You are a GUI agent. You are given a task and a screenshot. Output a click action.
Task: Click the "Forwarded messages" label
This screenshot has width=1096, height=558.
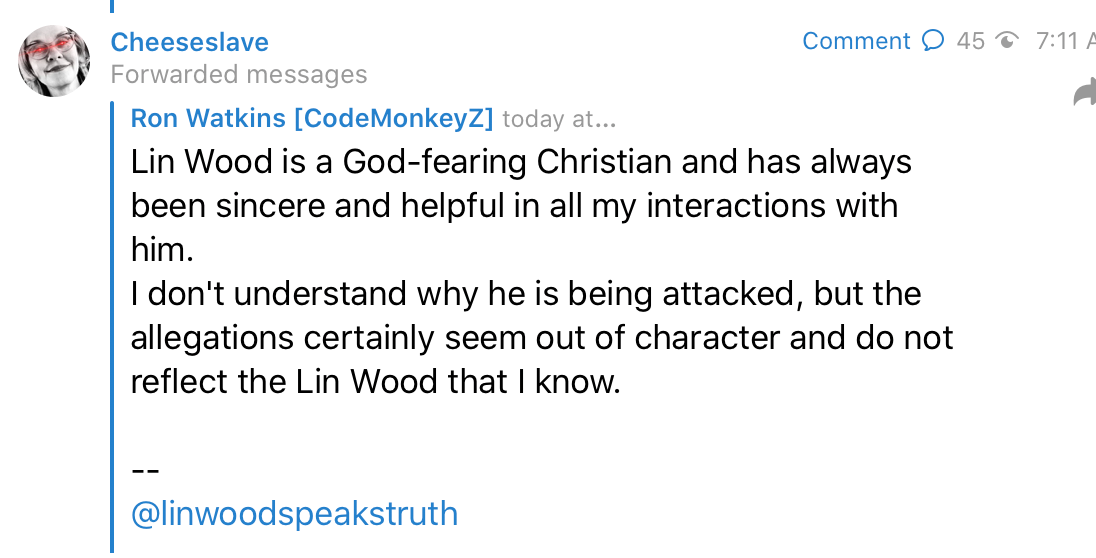coord(239,75)
